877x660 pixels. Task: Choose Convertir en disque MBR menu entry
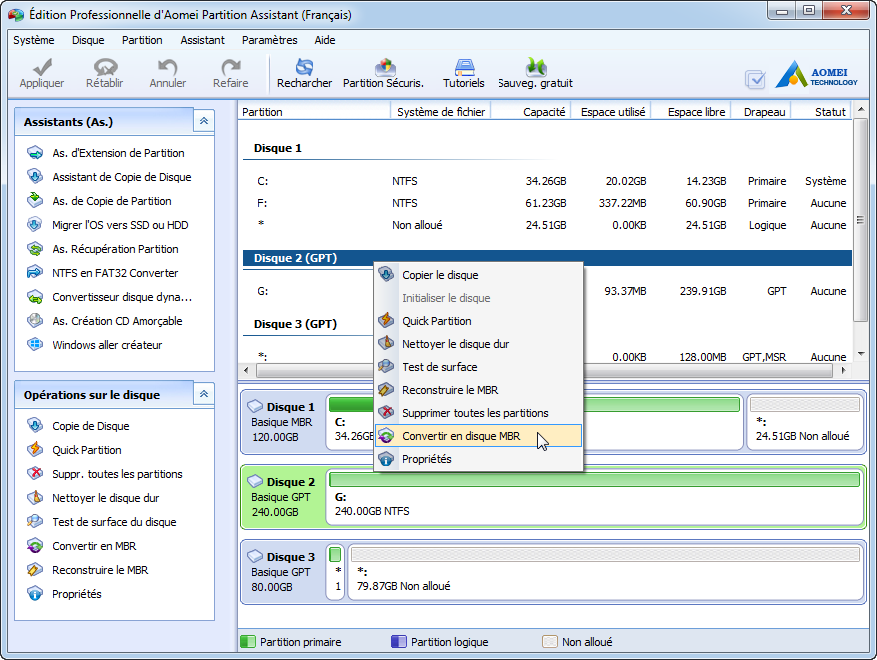461,436
